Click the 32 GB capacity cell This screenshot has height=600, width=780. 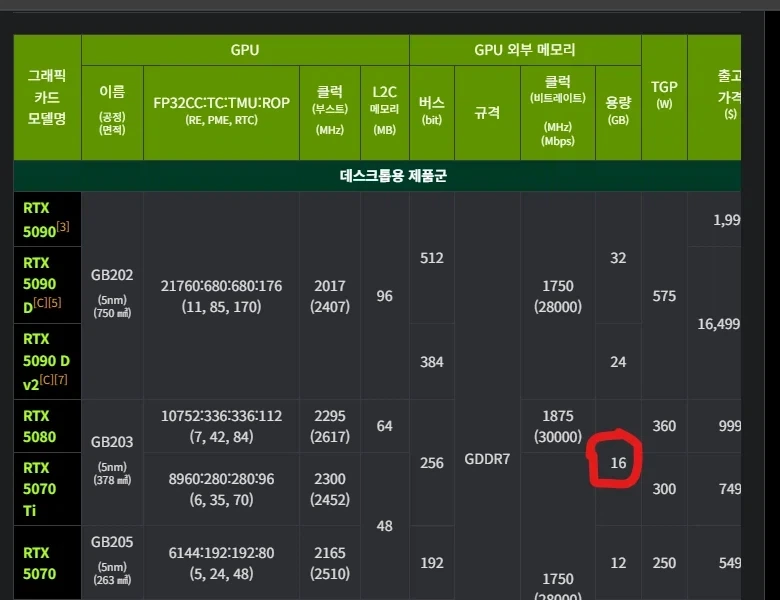tap(618, 258)
